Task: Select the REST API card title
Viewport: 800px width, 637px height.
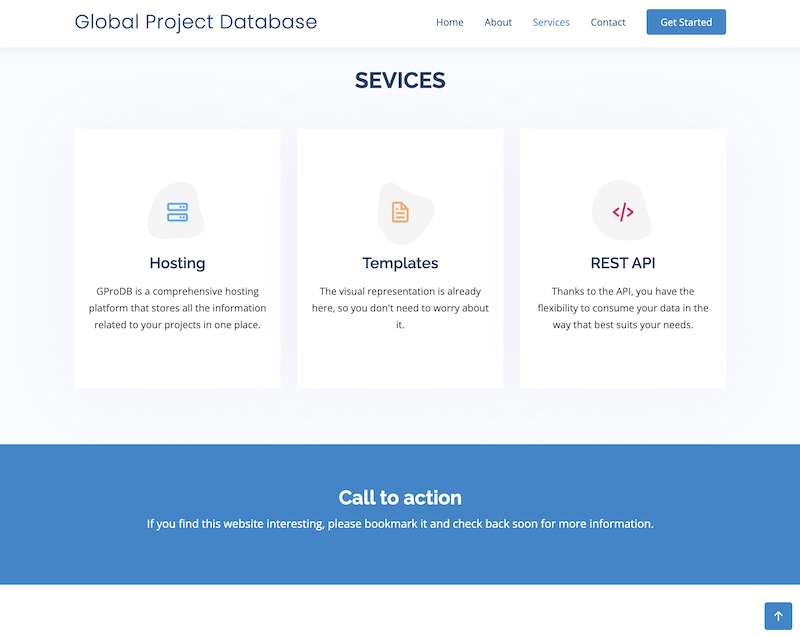Action: click(x=623, y=263)
